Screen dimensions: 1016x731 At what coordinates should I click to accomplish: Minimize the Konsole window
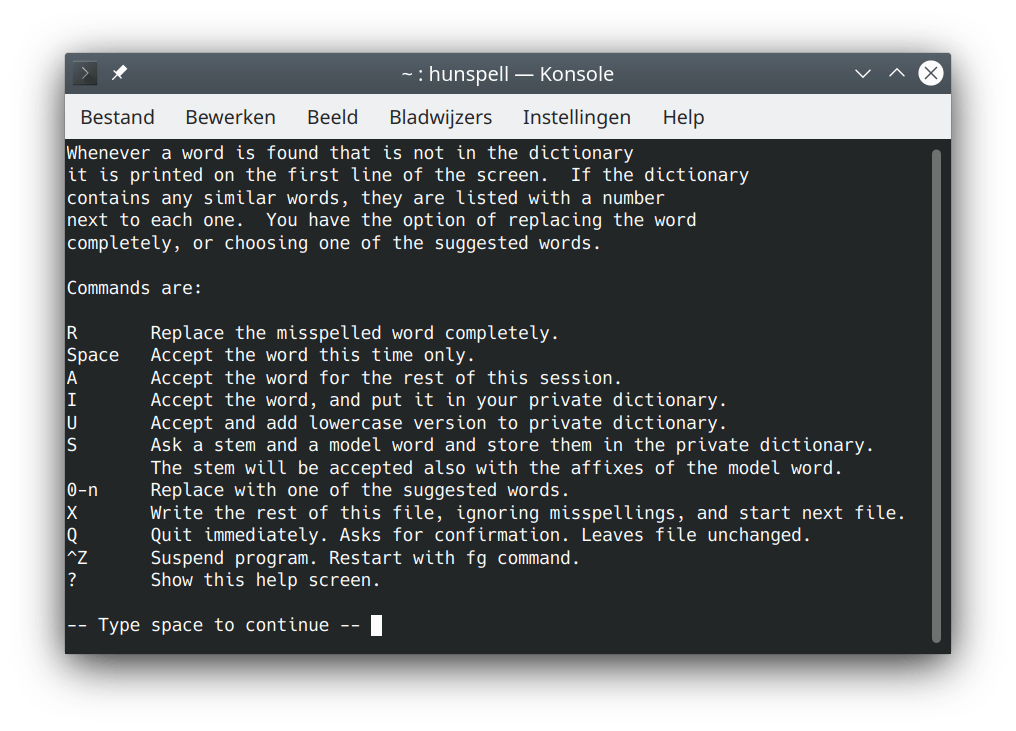click(x=863, y=74)
